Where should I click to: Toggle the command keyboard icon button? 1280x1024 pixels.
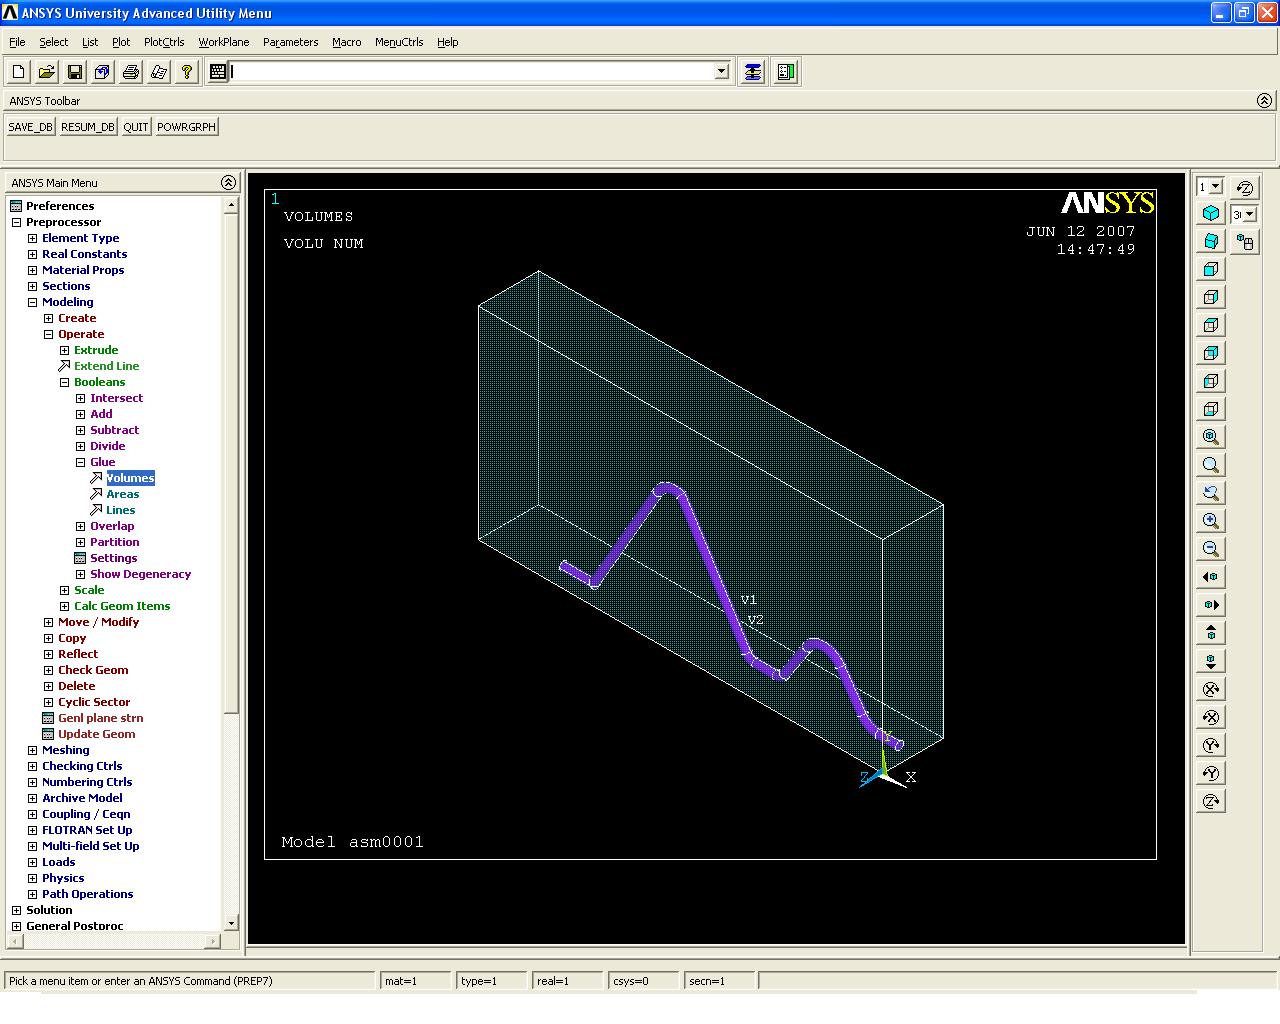218,72
